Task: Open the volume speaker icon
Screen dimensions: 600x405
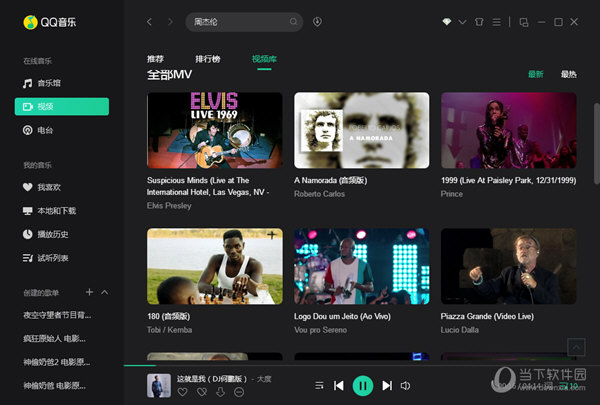Action: point(405,385)
